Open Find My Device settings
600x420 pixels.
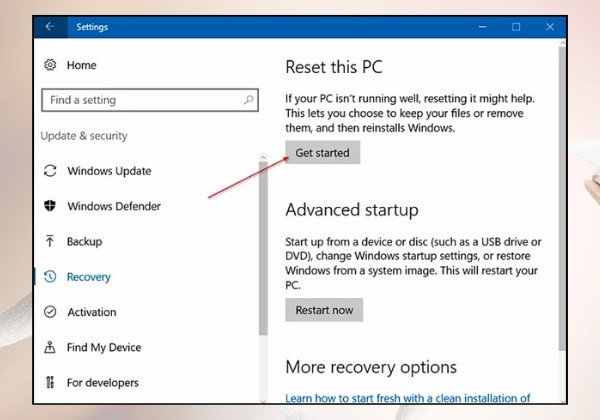[104, 347]
